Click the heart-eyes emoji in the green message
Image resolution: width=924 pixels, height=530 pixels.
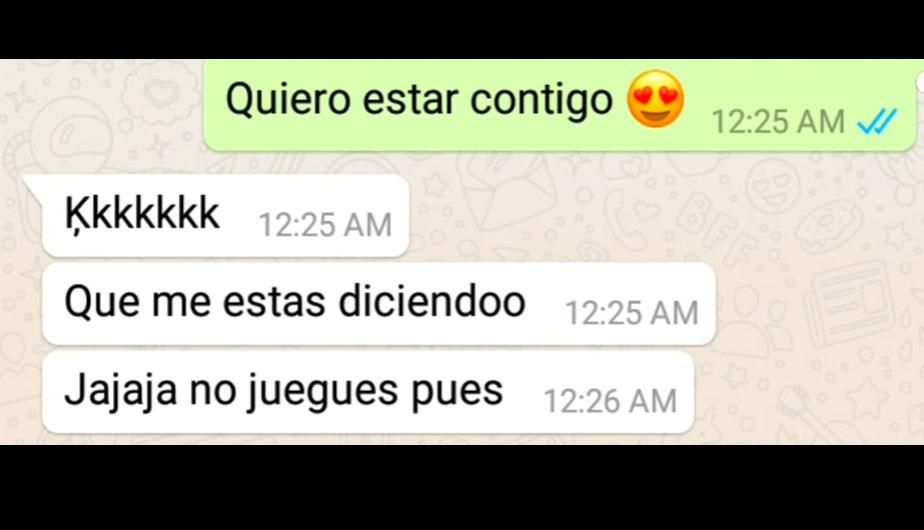pos(655,98)
